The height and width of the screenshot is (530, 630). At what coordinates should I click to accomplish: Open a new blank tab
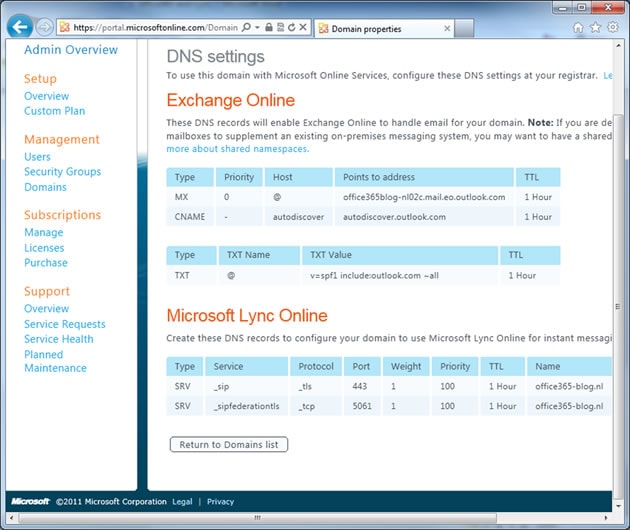point(464,29)
